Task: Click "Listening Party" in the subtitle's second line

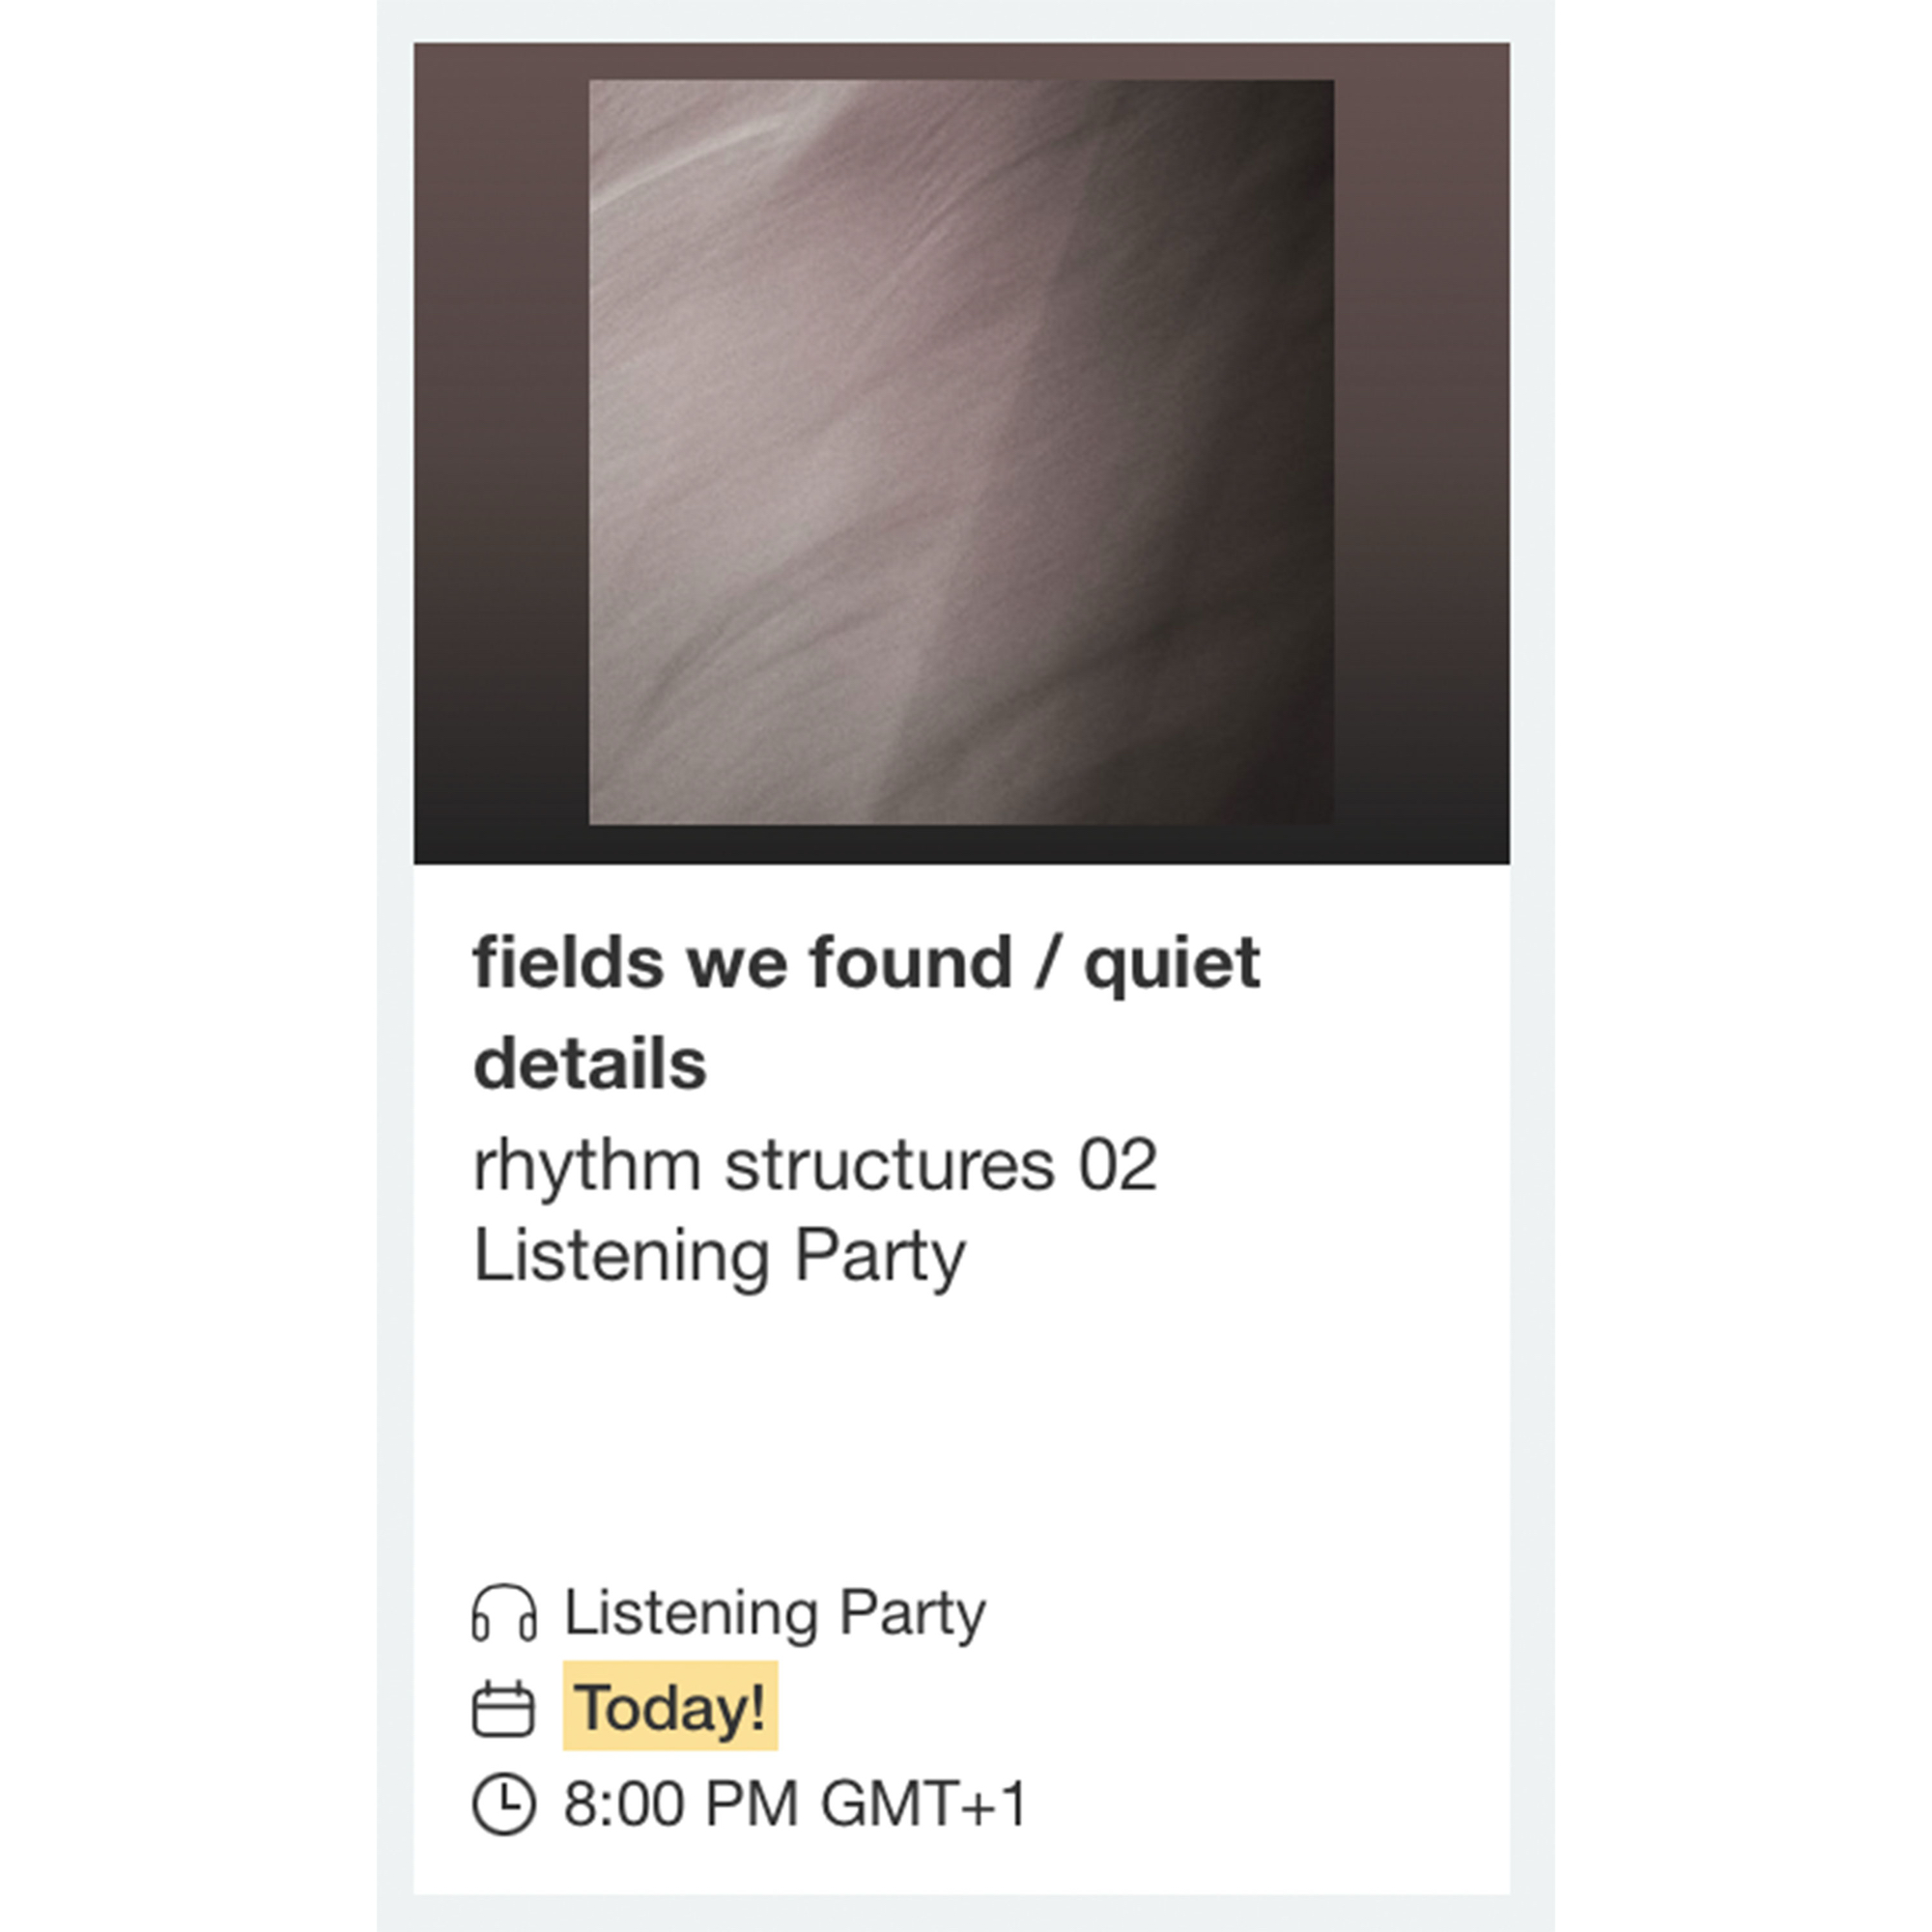Action: (720, 1256)
